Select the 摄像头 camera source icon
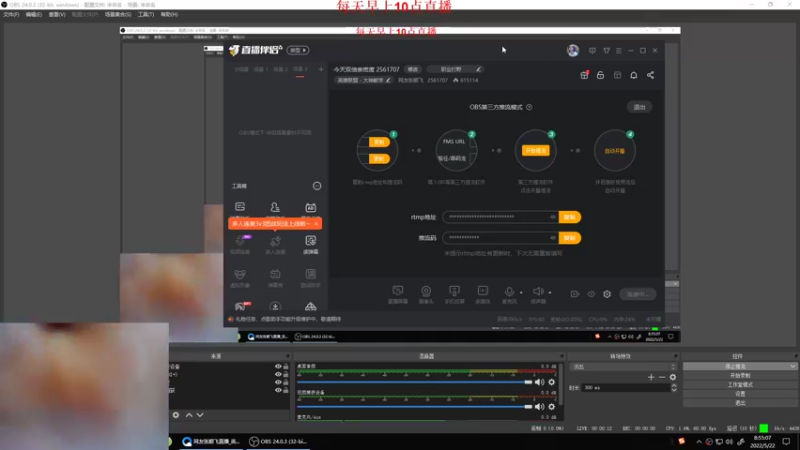 coord(426,291)
